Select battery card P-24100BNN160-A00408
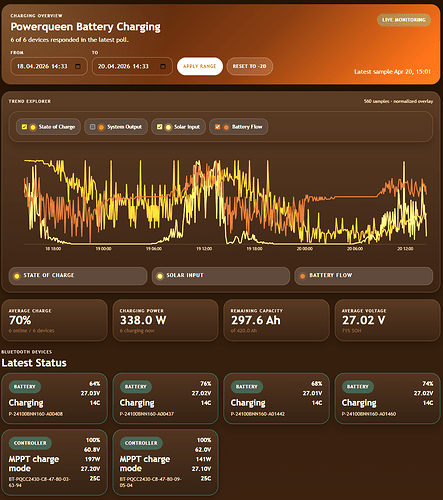Viewport: 443px width, 500px height. click(55, 398)
